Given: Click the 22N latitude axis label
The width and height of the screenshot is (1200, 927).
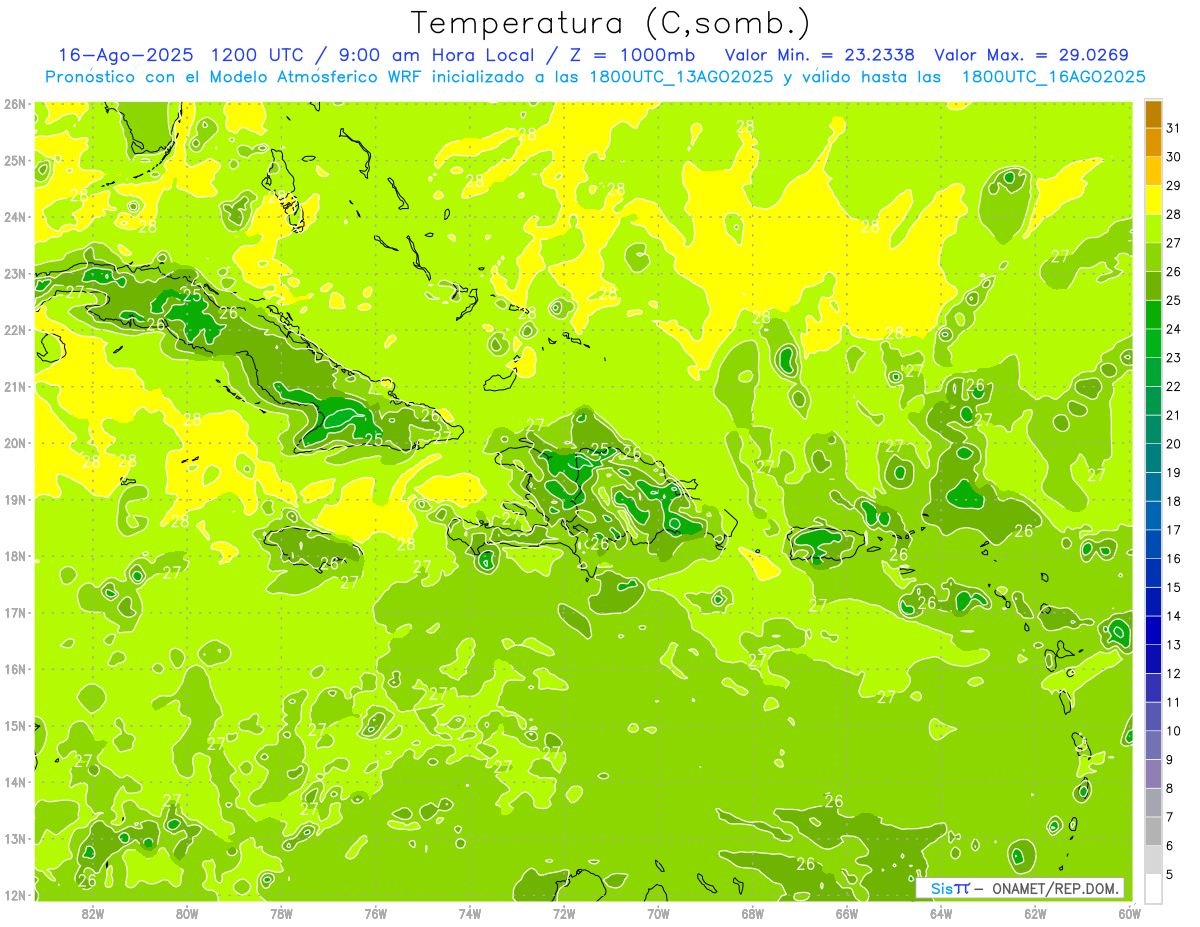Looking at the screenshot, I should click(15, 330).
